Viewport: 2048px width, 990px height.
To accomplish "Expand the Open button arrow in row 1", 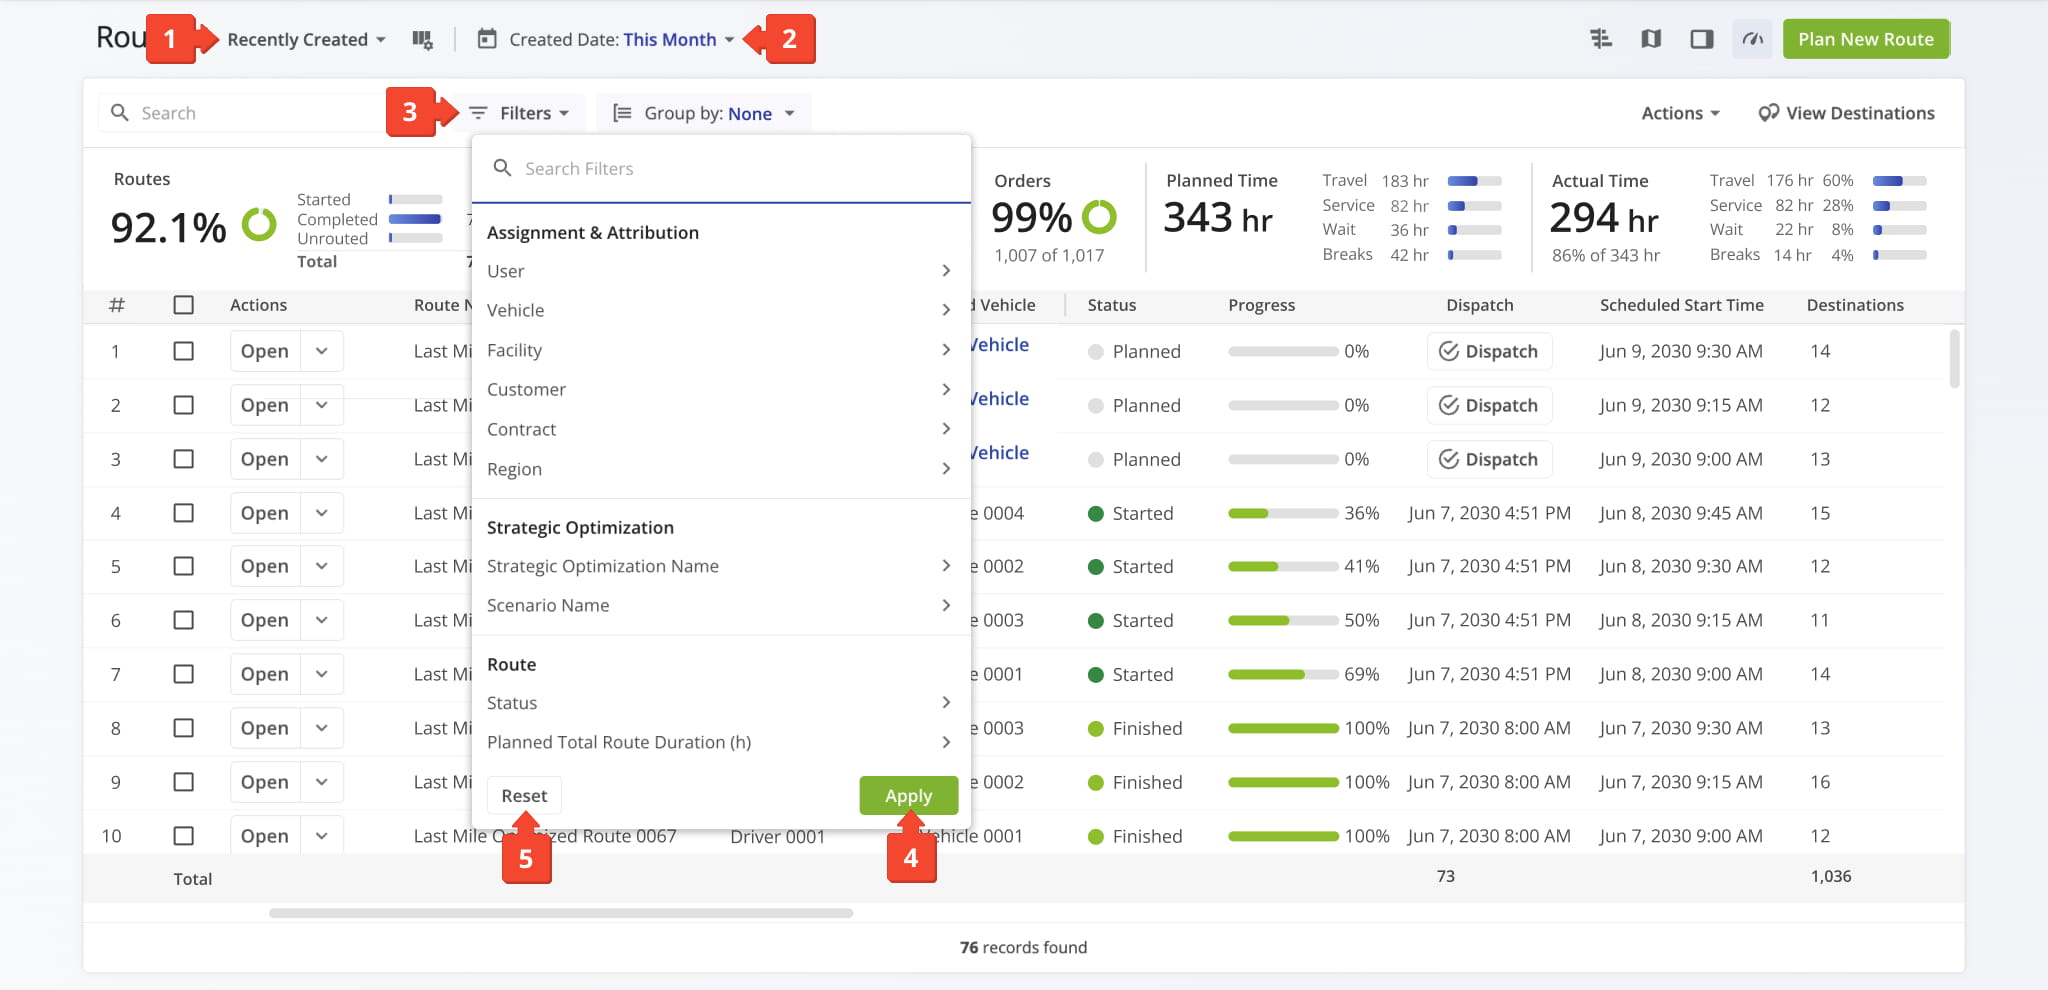I will pos(322,351).
